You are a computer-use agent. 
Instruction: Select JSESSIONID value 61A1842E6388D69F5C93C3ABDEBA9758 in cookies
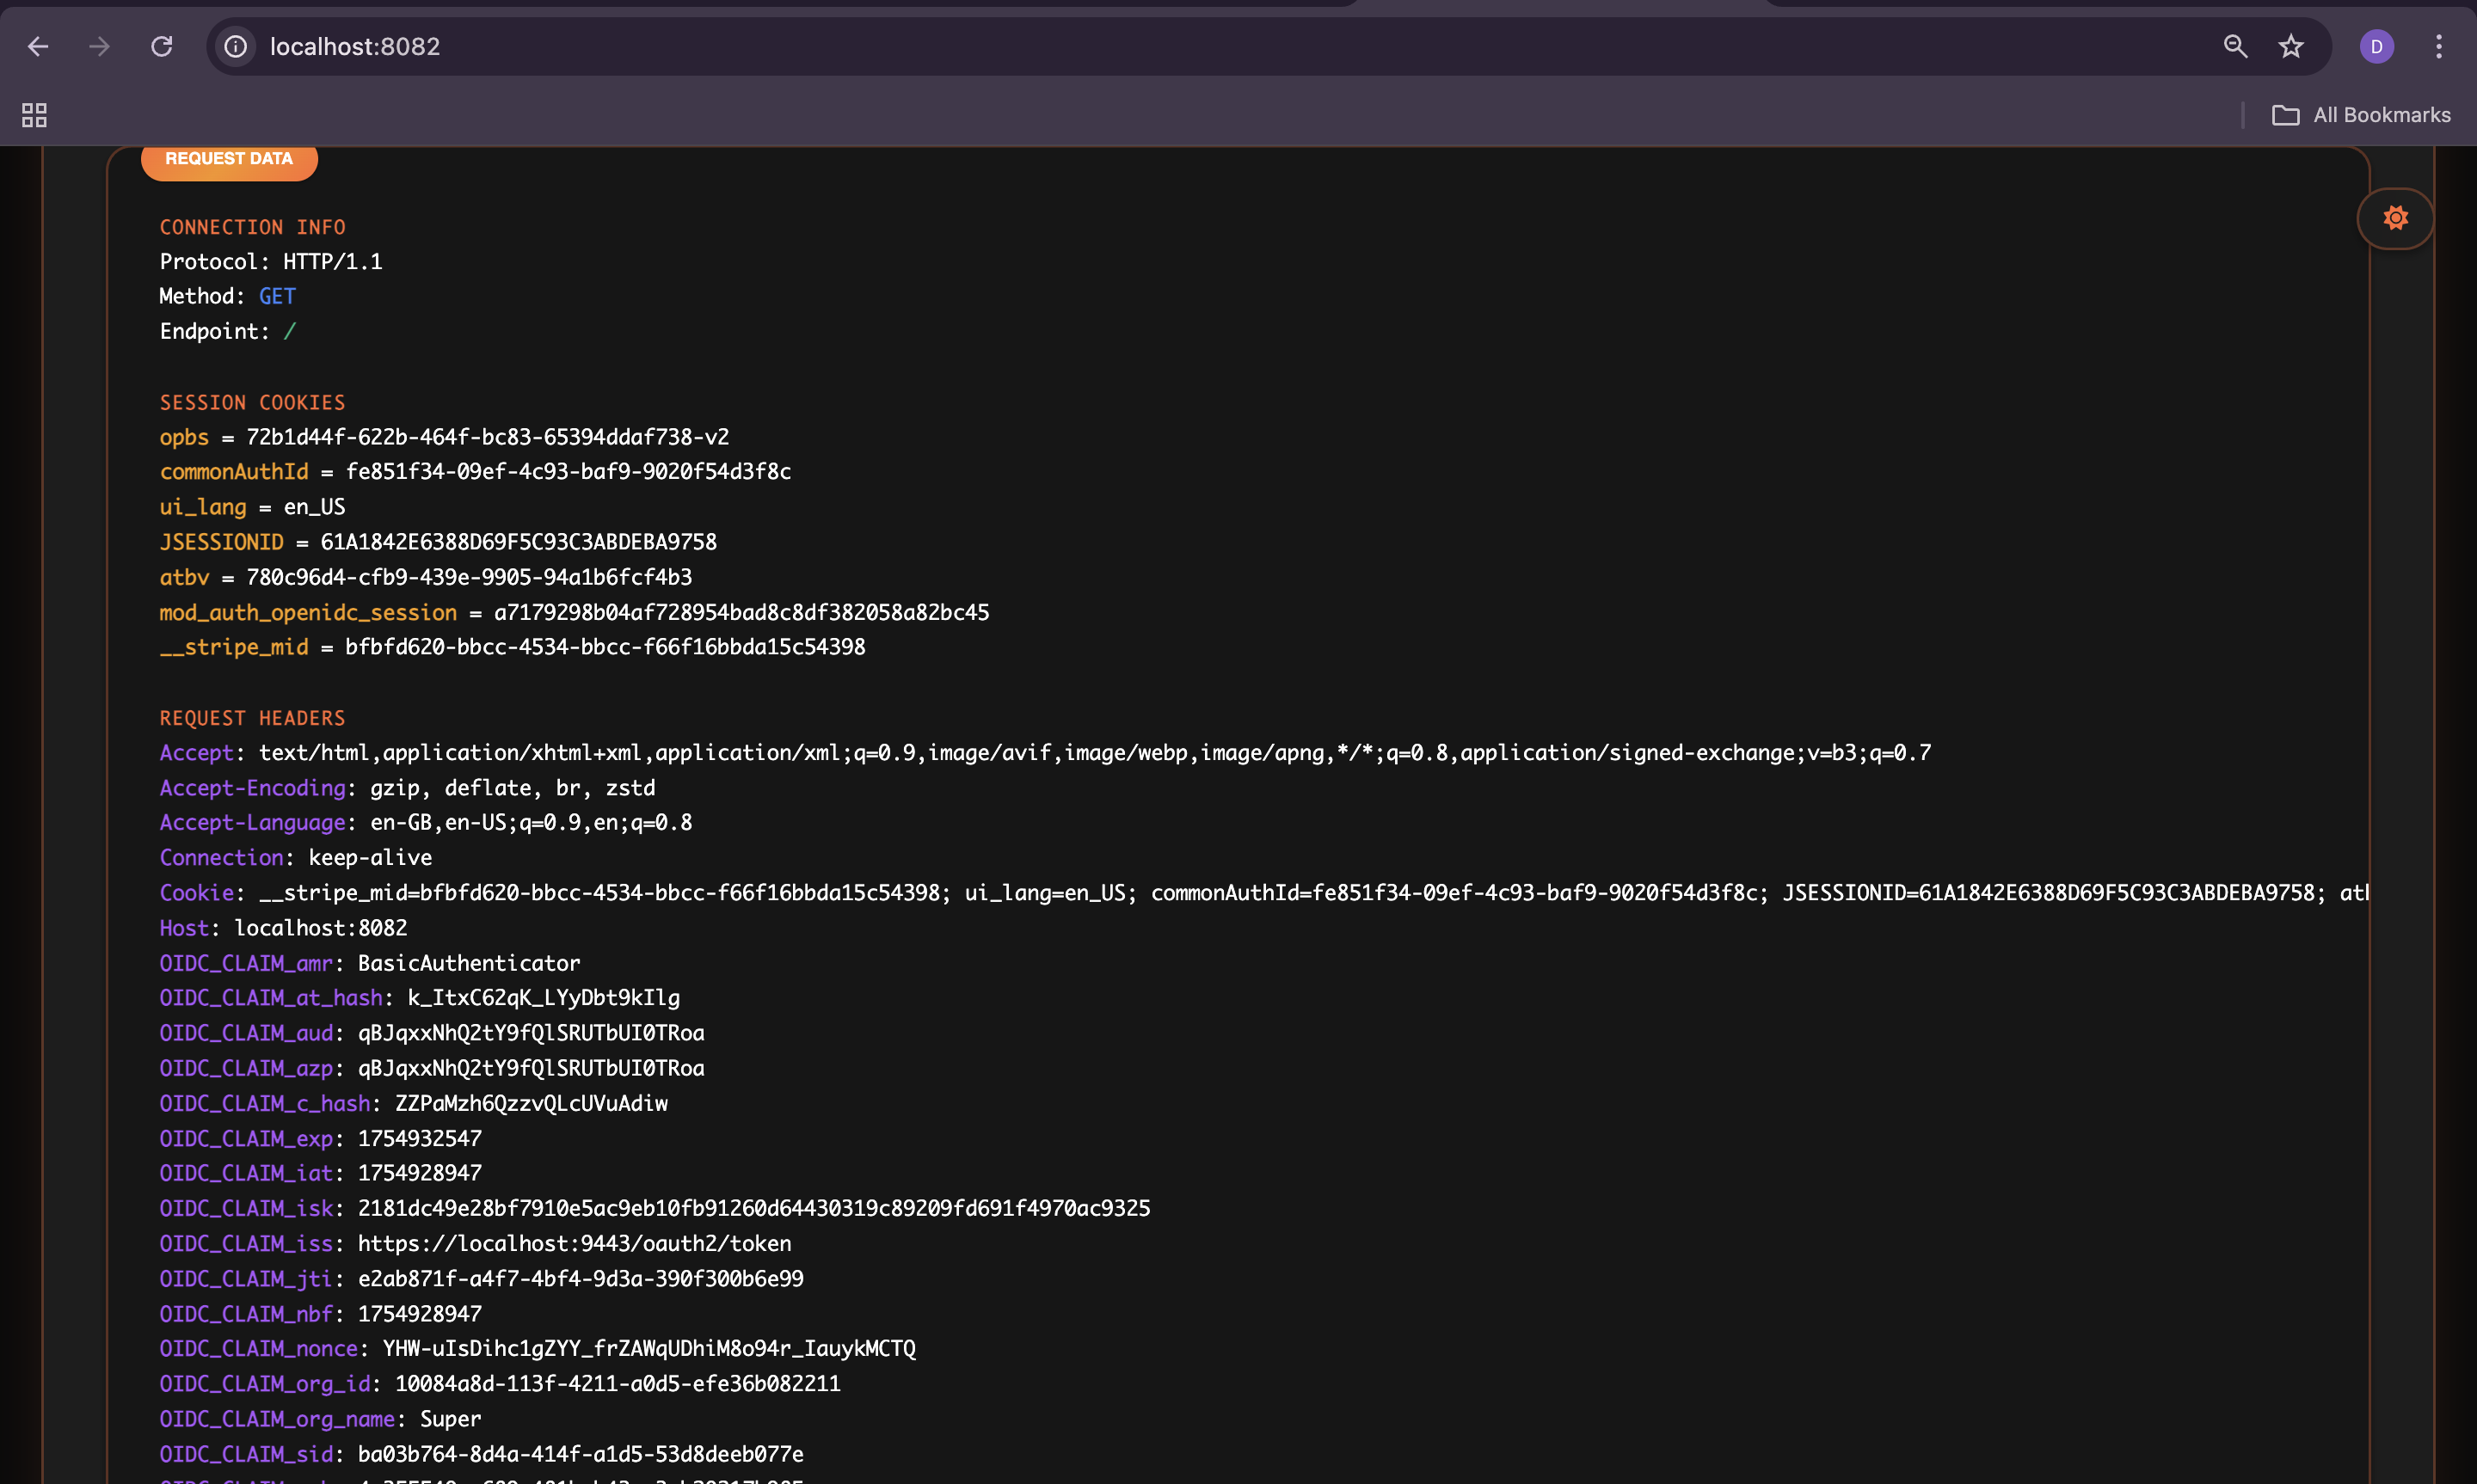click(x=519, y=542)
